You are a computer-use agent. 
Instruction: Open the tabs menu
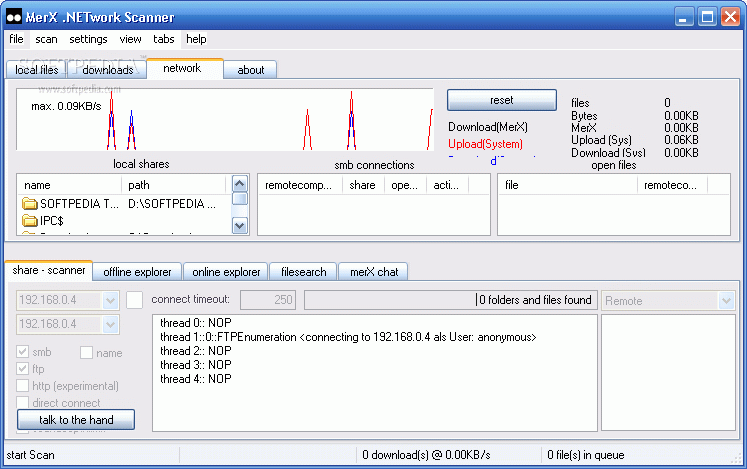pyautogui.click(x=163, y=39)
